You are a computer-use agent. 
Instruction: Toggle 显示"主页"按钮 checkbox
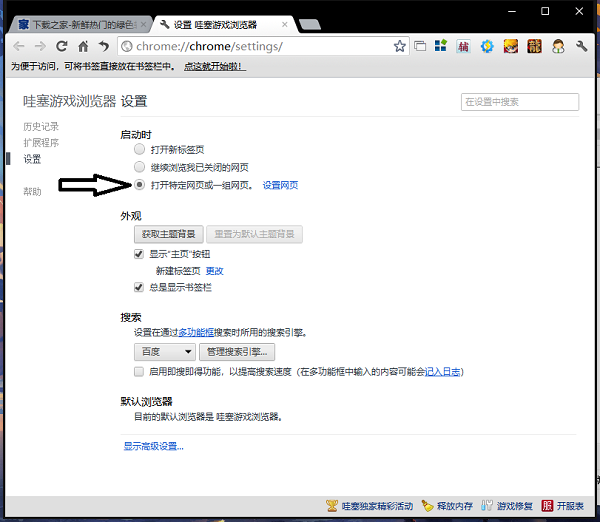coord(140,254)
